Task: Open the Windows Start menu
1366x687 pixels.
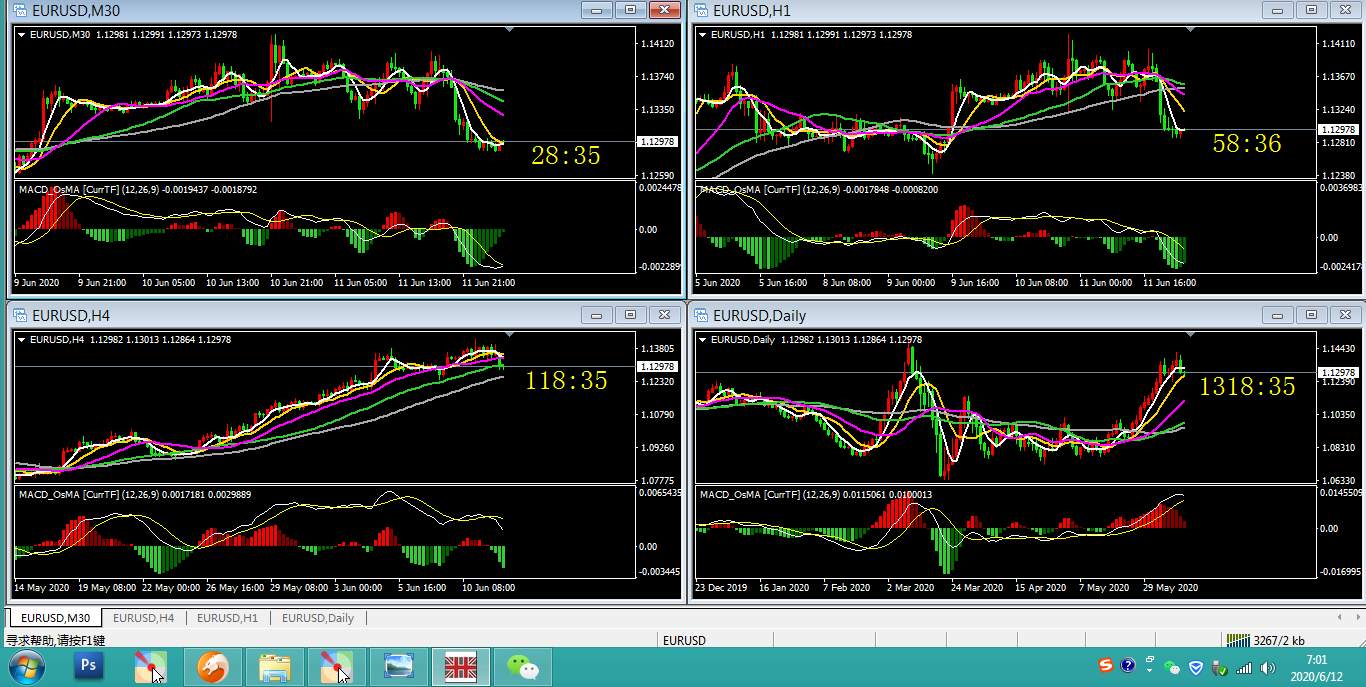Action: pyautogui.click(x=26, y=666)
